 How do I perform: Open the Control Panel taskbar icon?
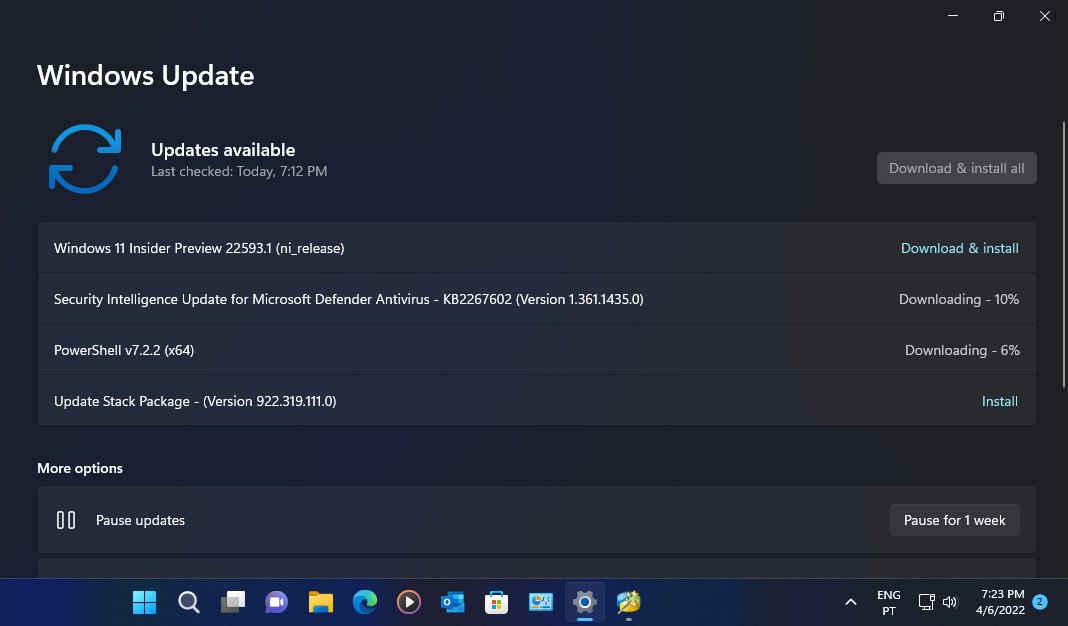[541, 602]
